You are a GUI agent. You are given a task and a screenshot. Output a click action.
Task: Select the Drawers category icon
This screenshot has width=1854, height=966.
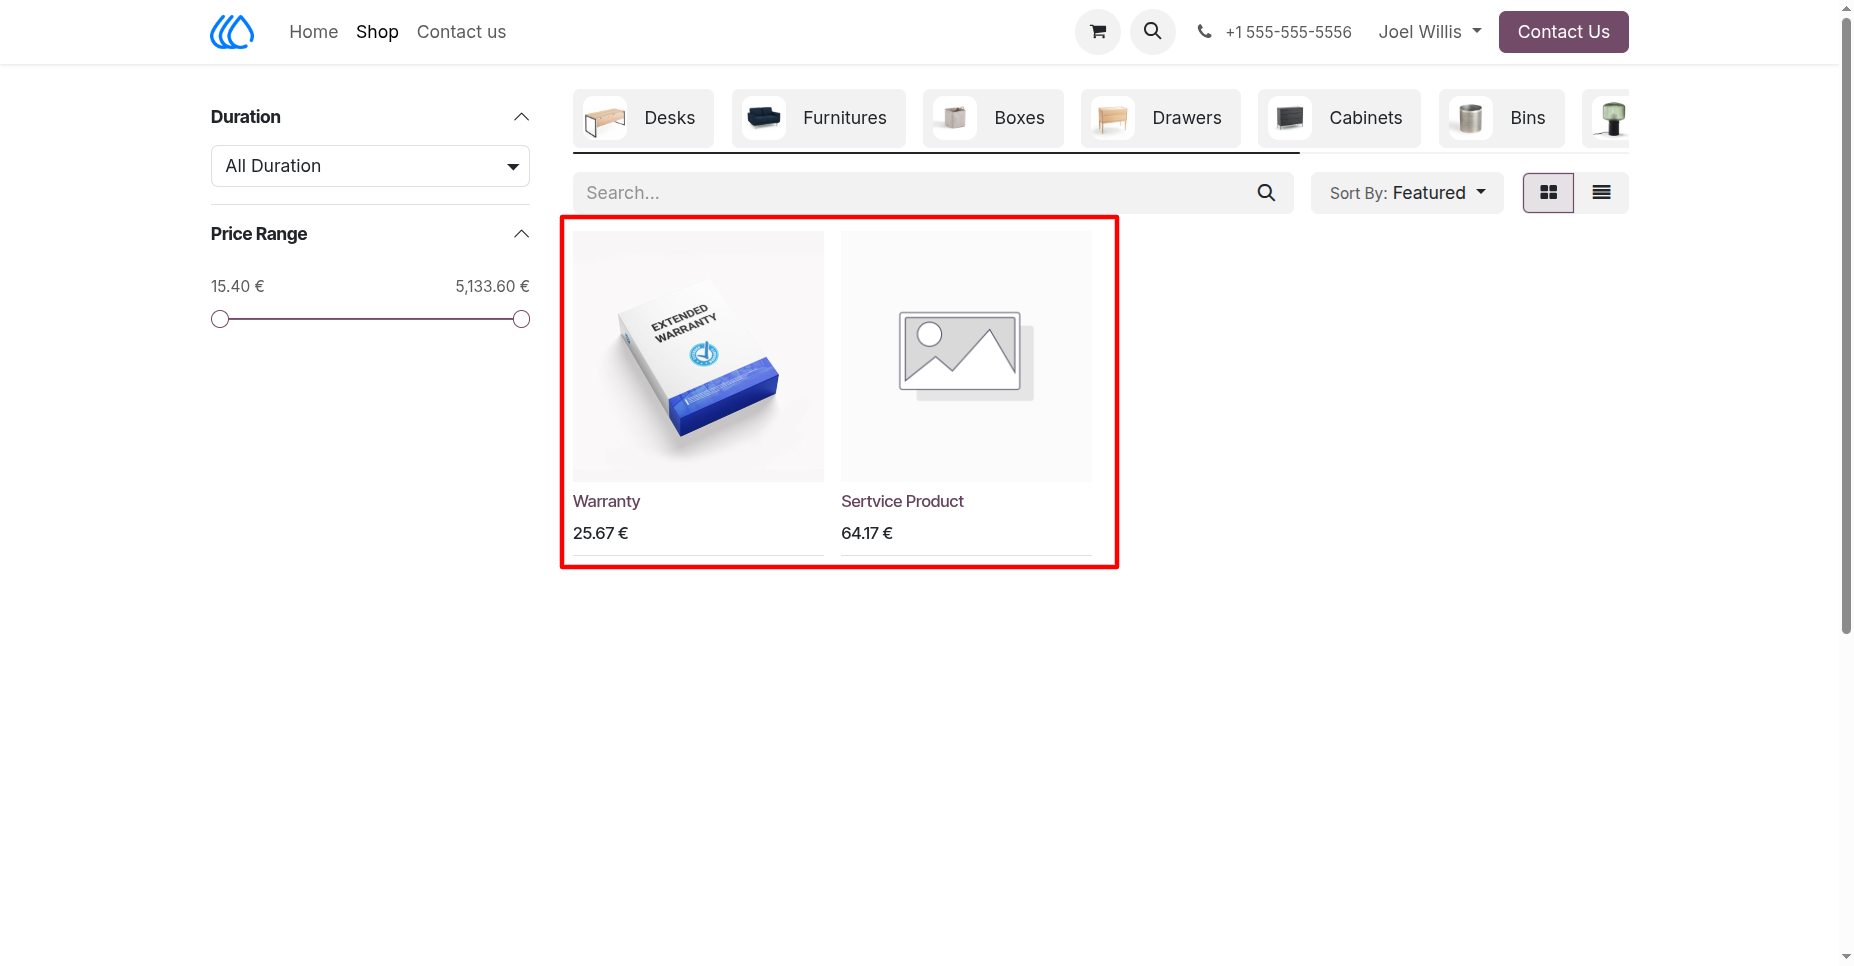coord(1113,118)
